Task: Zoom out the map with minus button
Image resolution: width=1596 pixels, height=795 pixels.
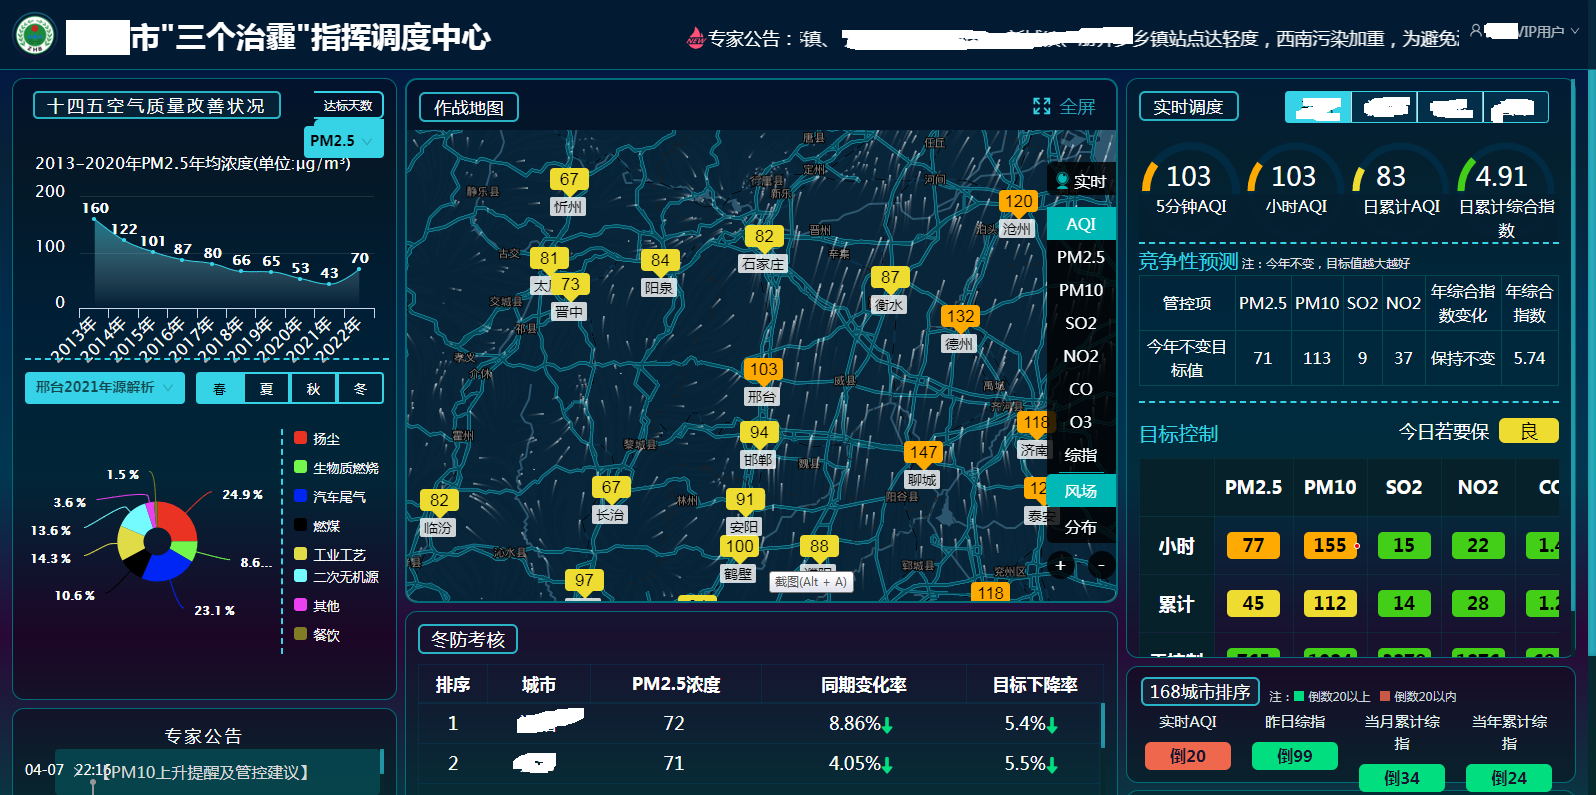Action: coord(1101,565)
